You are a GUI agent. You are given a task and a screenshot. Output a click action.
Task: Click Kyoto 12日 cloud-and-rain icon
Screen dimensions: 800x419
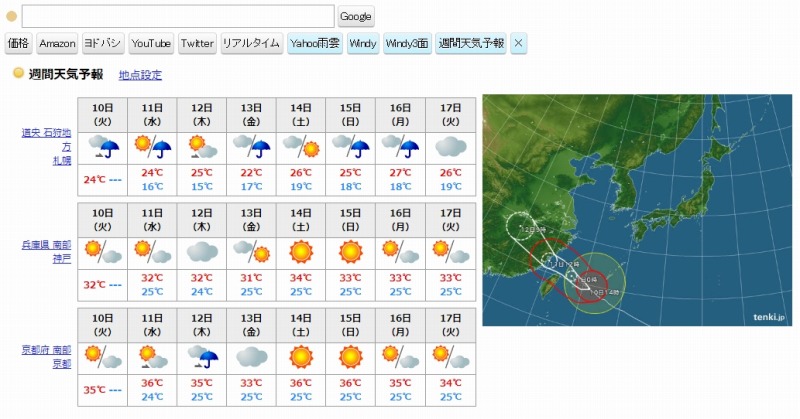202,358
